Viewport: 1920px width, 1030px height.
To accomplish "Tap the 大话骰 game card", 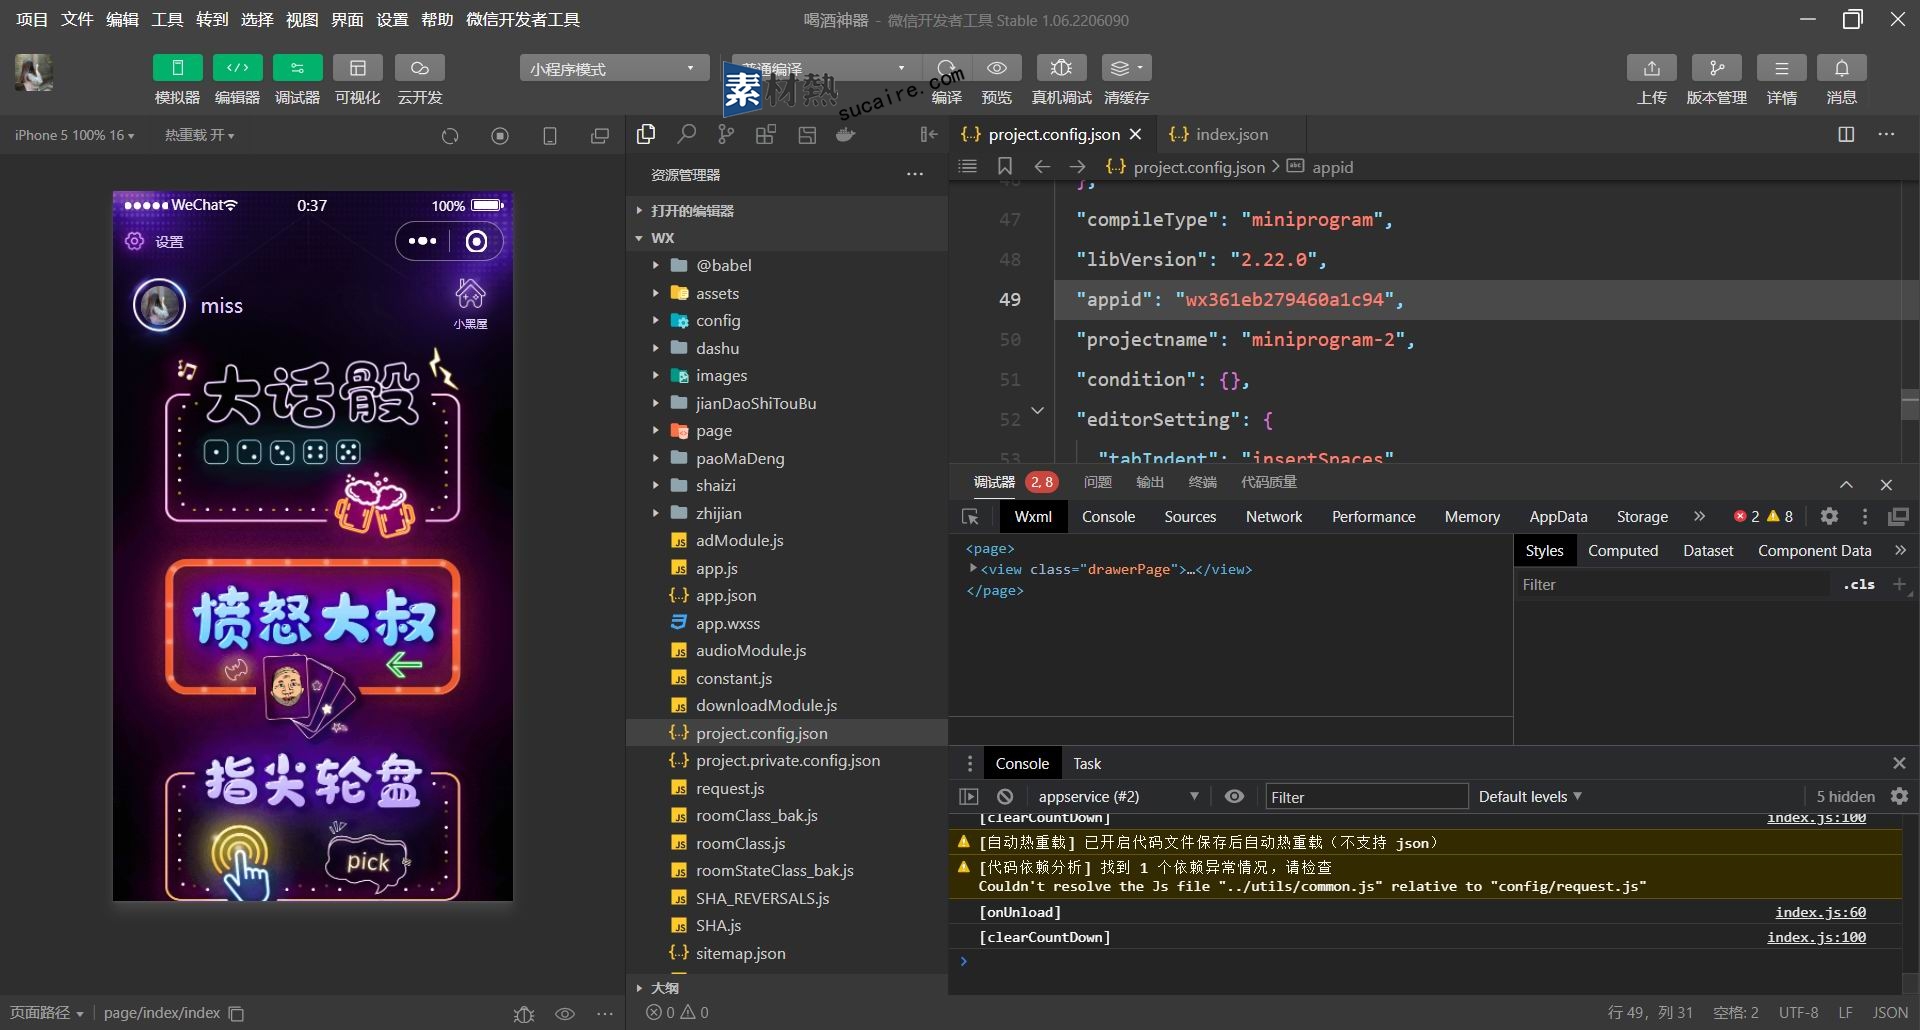I will tap(313, 443).
